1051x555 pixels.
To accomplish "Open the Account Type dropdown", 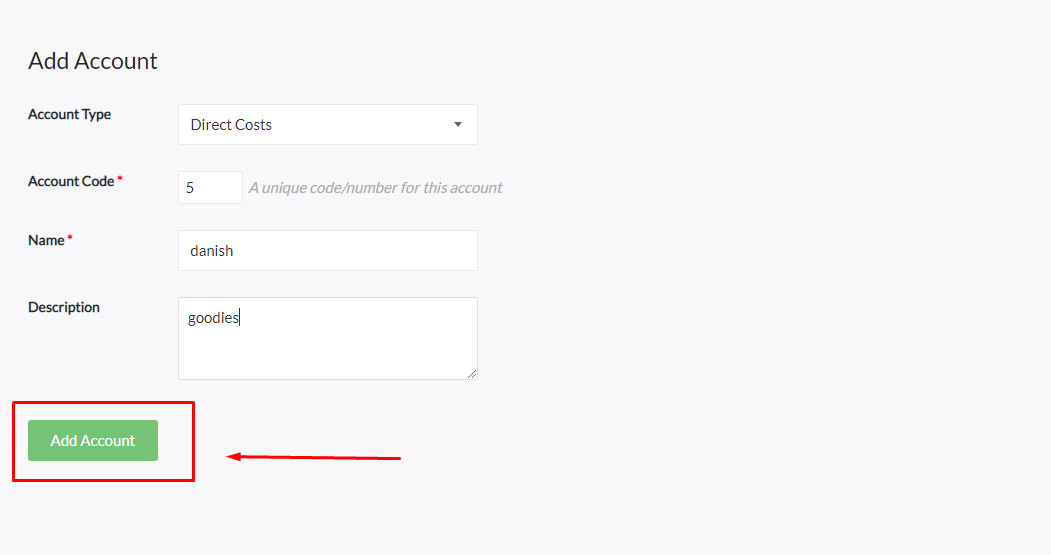I will tap(327, 125).
